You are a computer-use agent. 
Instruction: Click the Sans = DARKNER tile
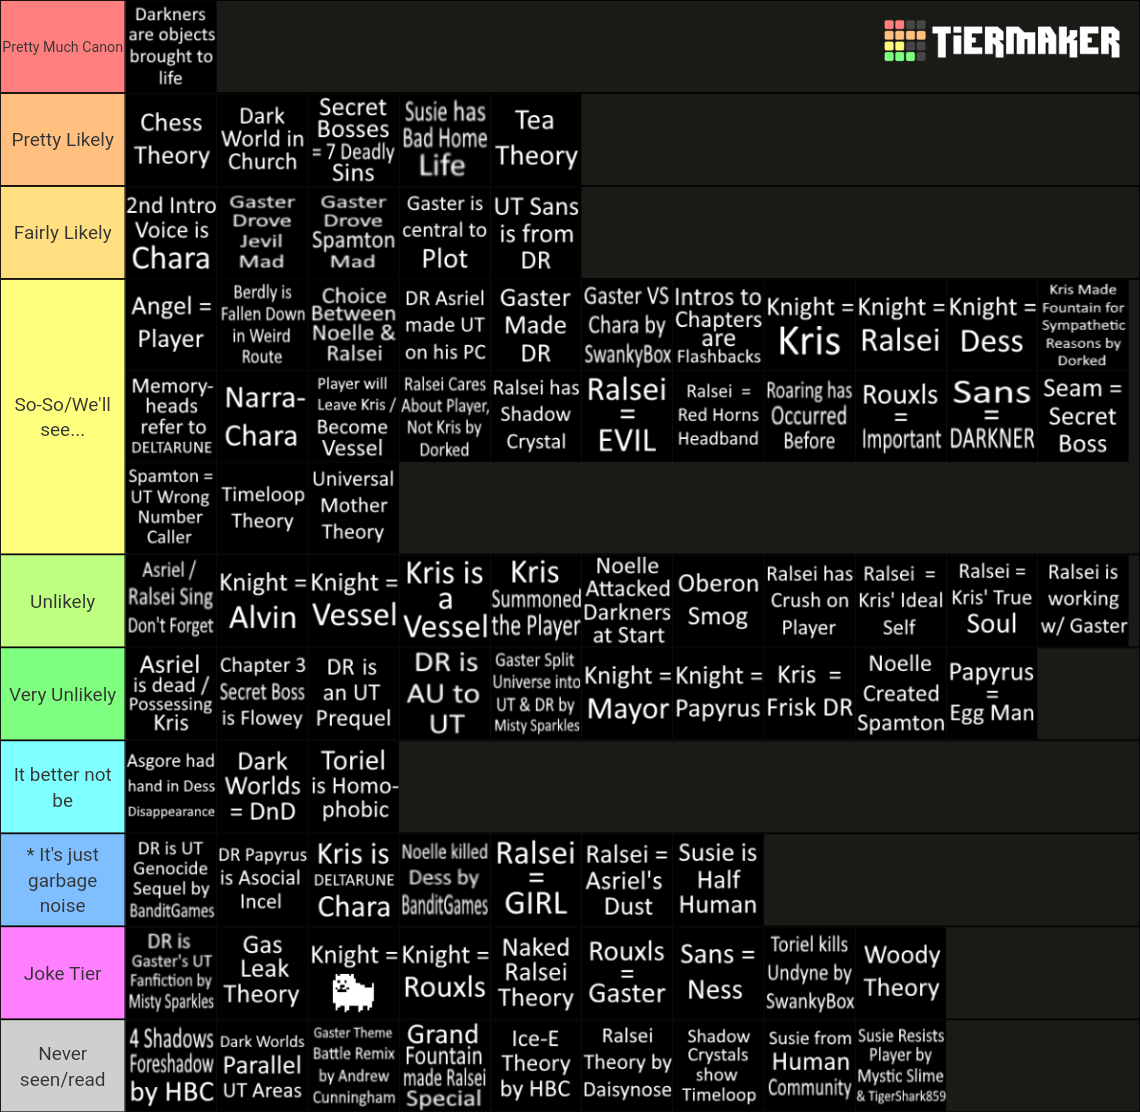pos(992,416)
